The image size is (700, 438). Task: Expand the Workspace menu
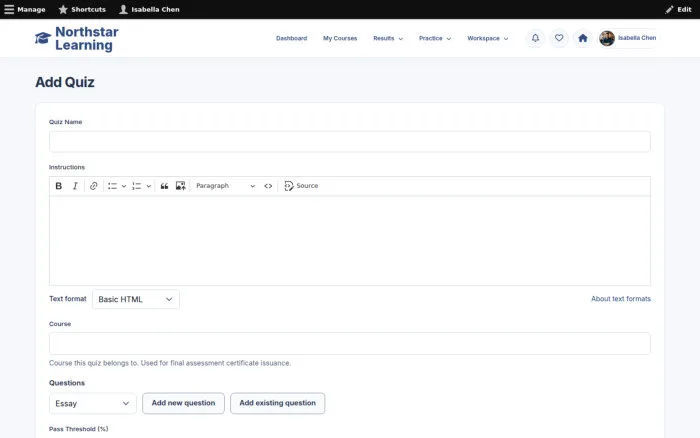click(x=488, y=38)
